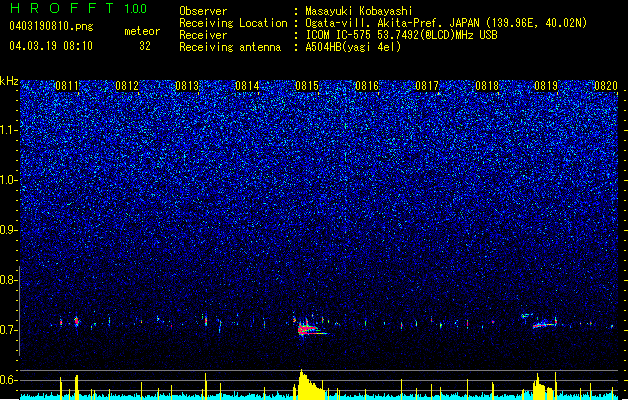The width and height of the screenshot is (629, 400).
Task: Click the 0818 time marker
Action: tap(487, 86)
